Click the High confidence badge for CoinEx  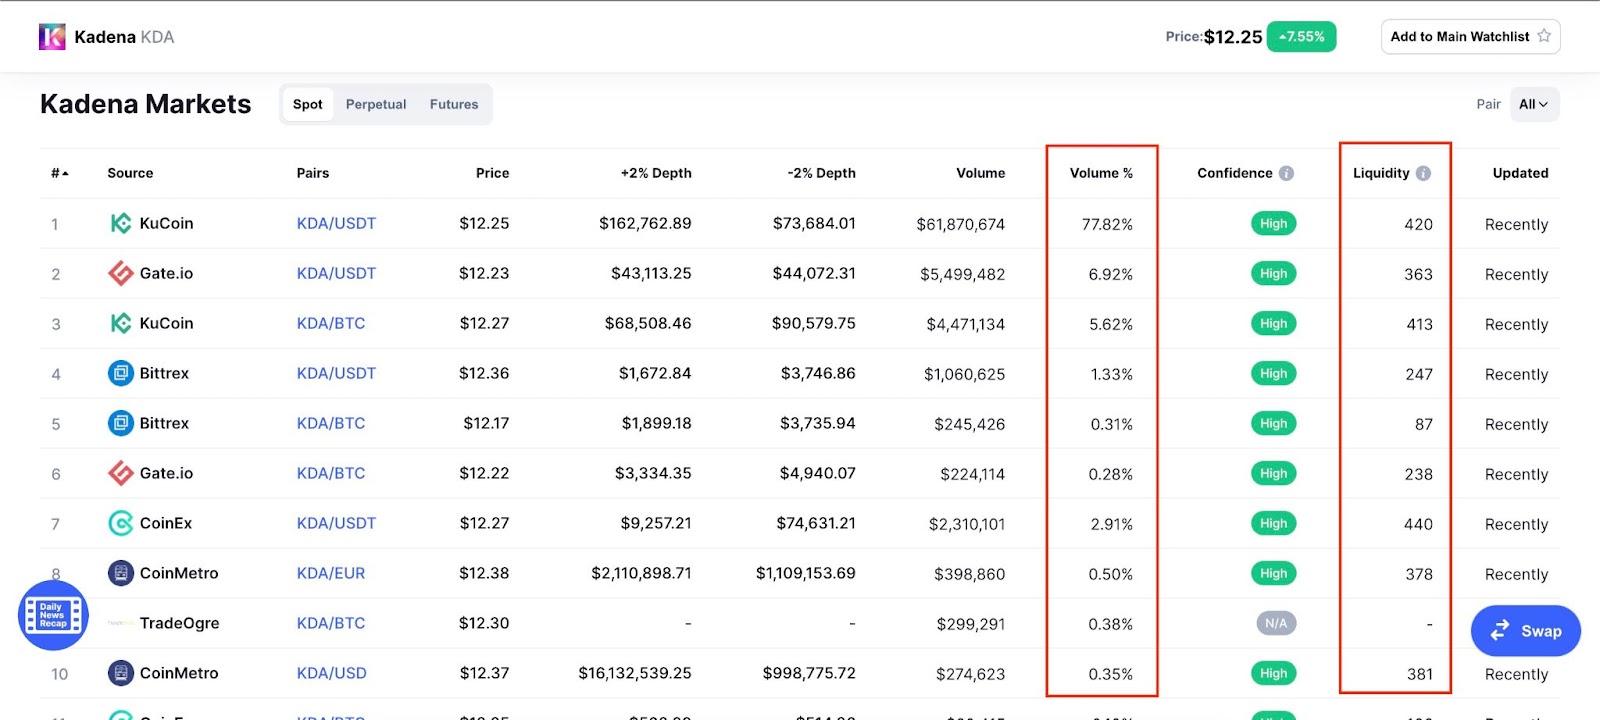[1273, 523]
